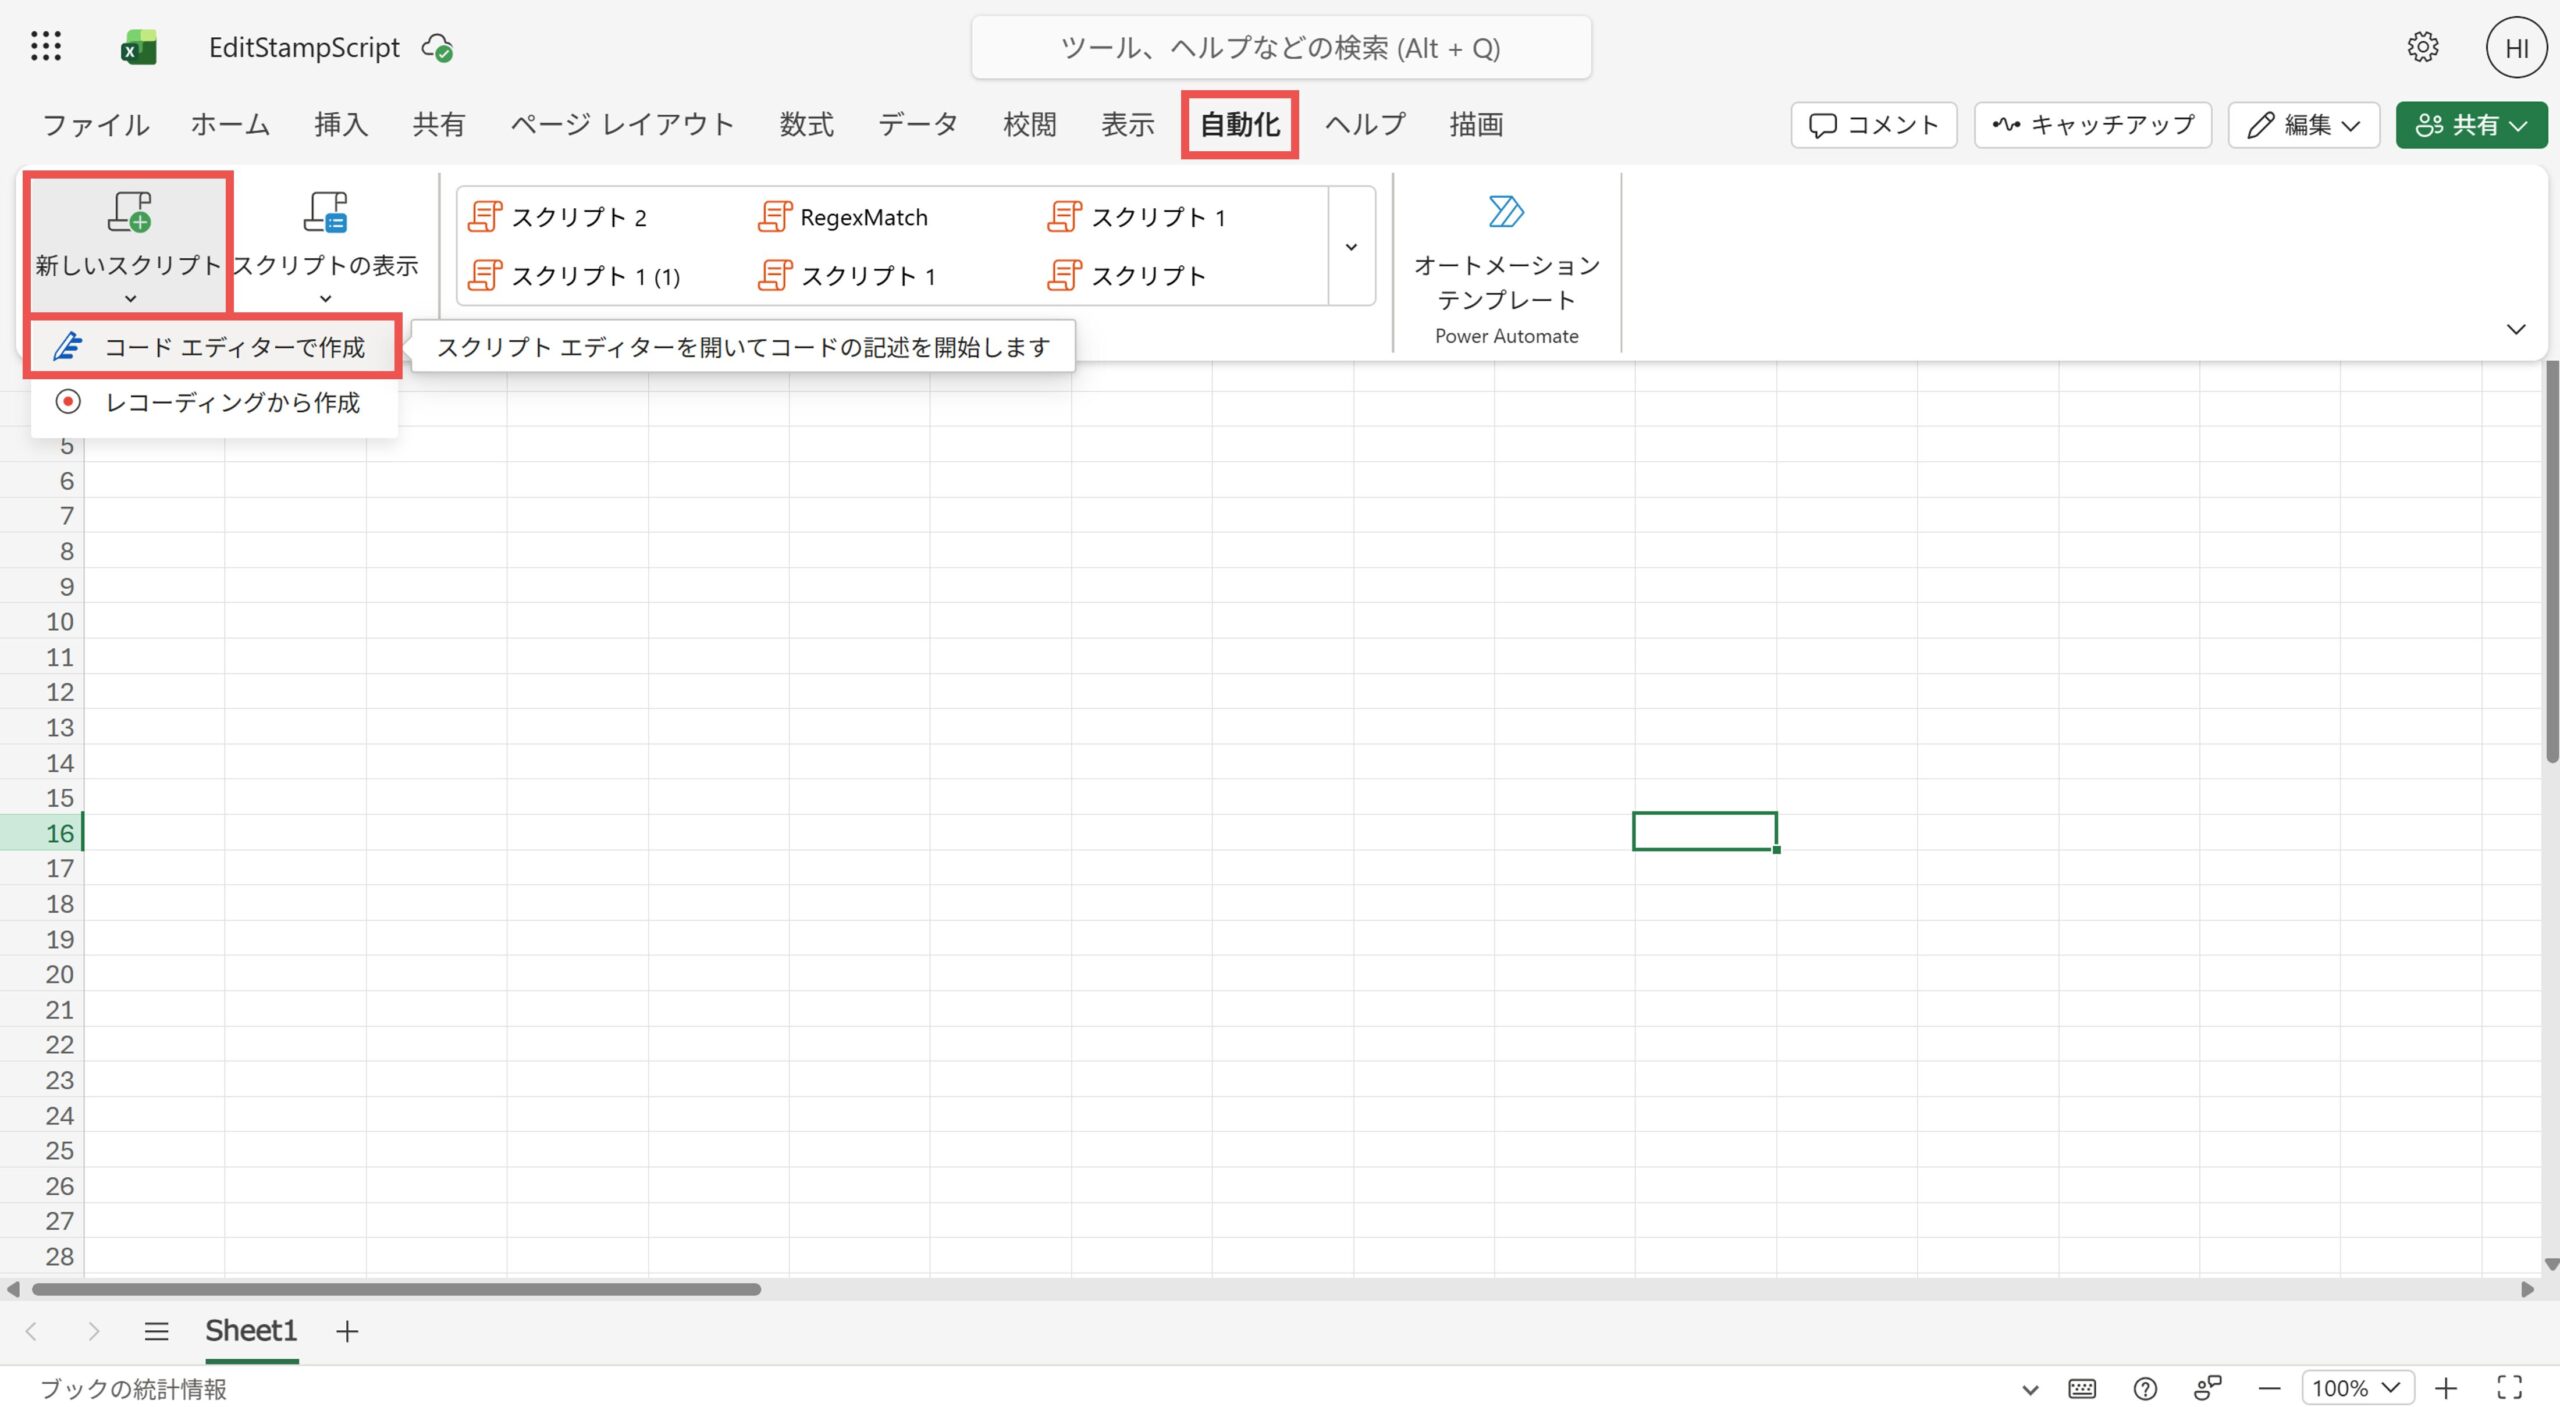The image size is (2560, 1407).
Task: Select the Sheet1 tab
Action: pos(250,1330)
